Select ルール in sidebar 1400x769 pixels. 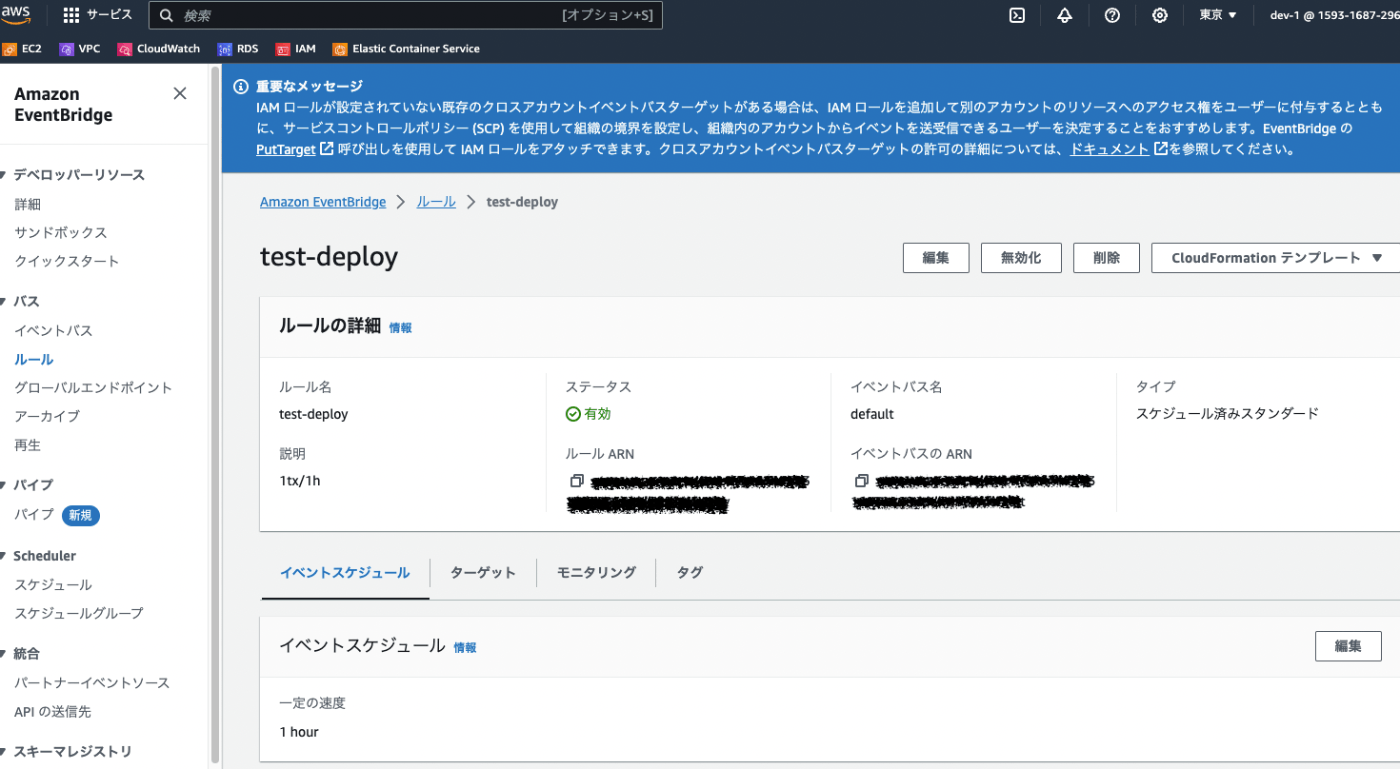[34, 360]
